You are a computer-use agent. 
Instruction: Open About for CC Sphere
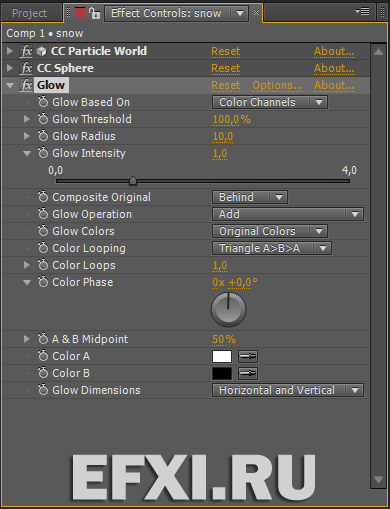[334, 68]
